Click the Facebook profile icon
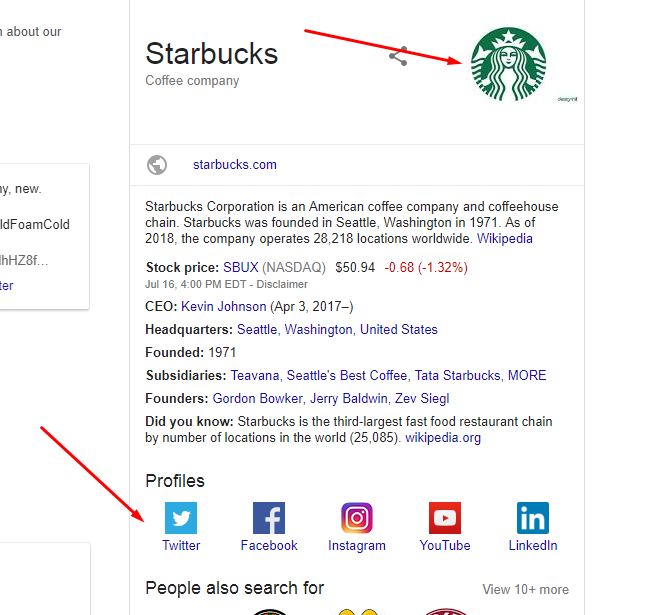This screenshot has width=657, height=615. point(269,518)
